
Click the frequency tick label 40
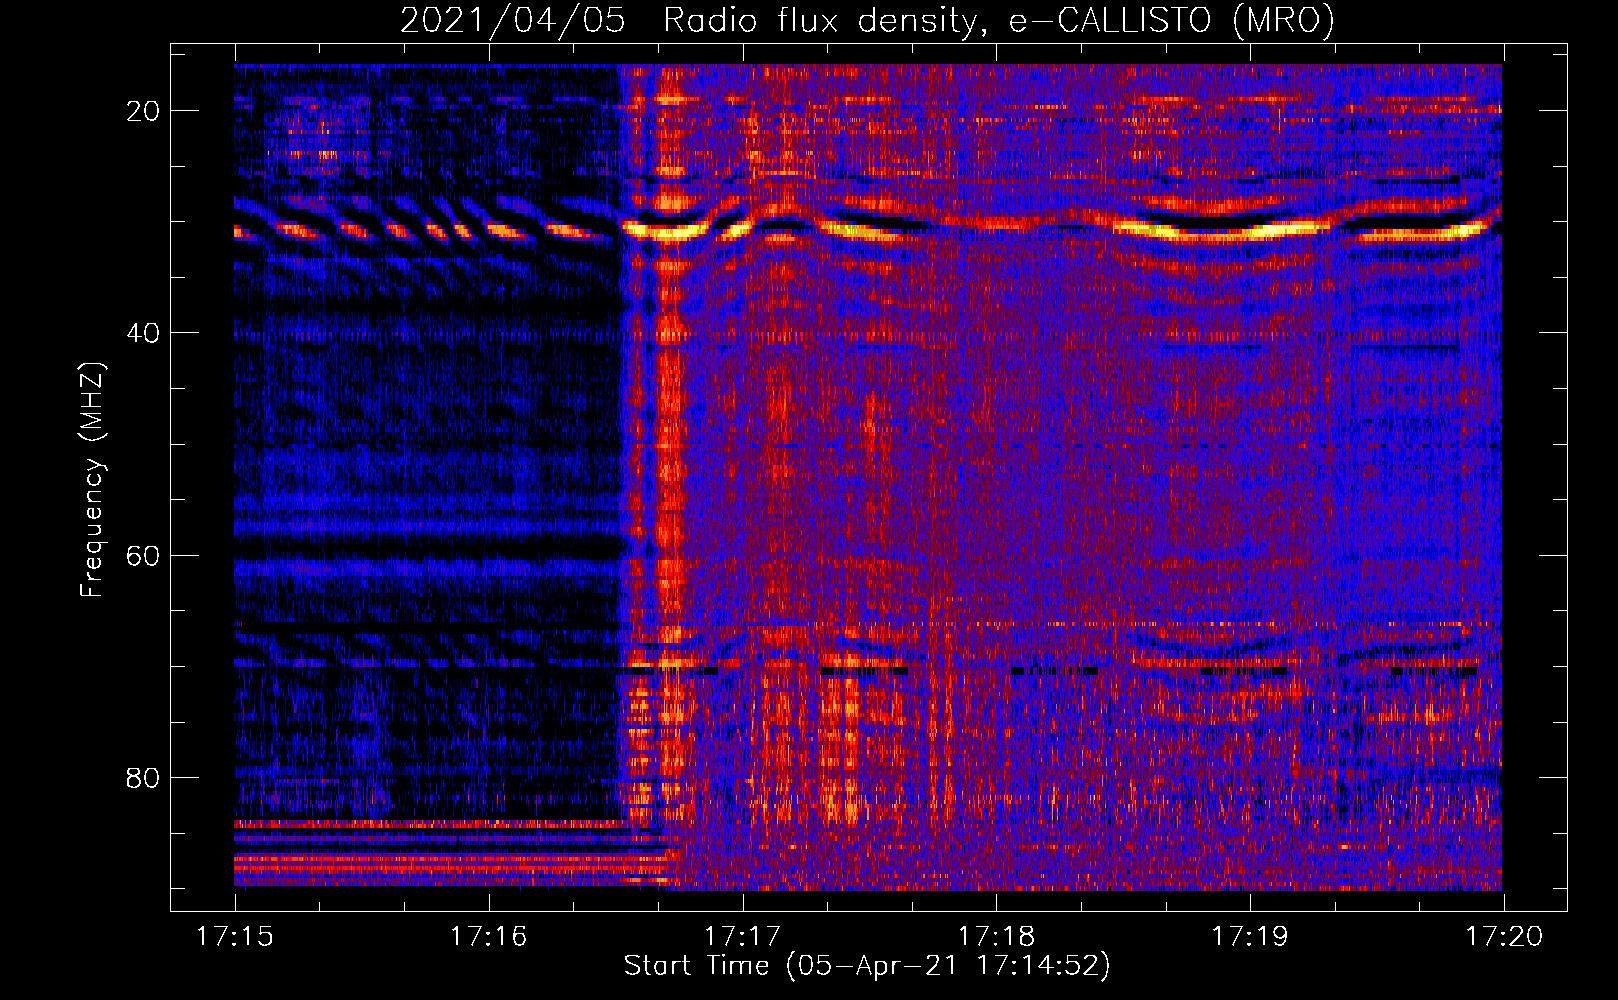(x=143, y=333)
